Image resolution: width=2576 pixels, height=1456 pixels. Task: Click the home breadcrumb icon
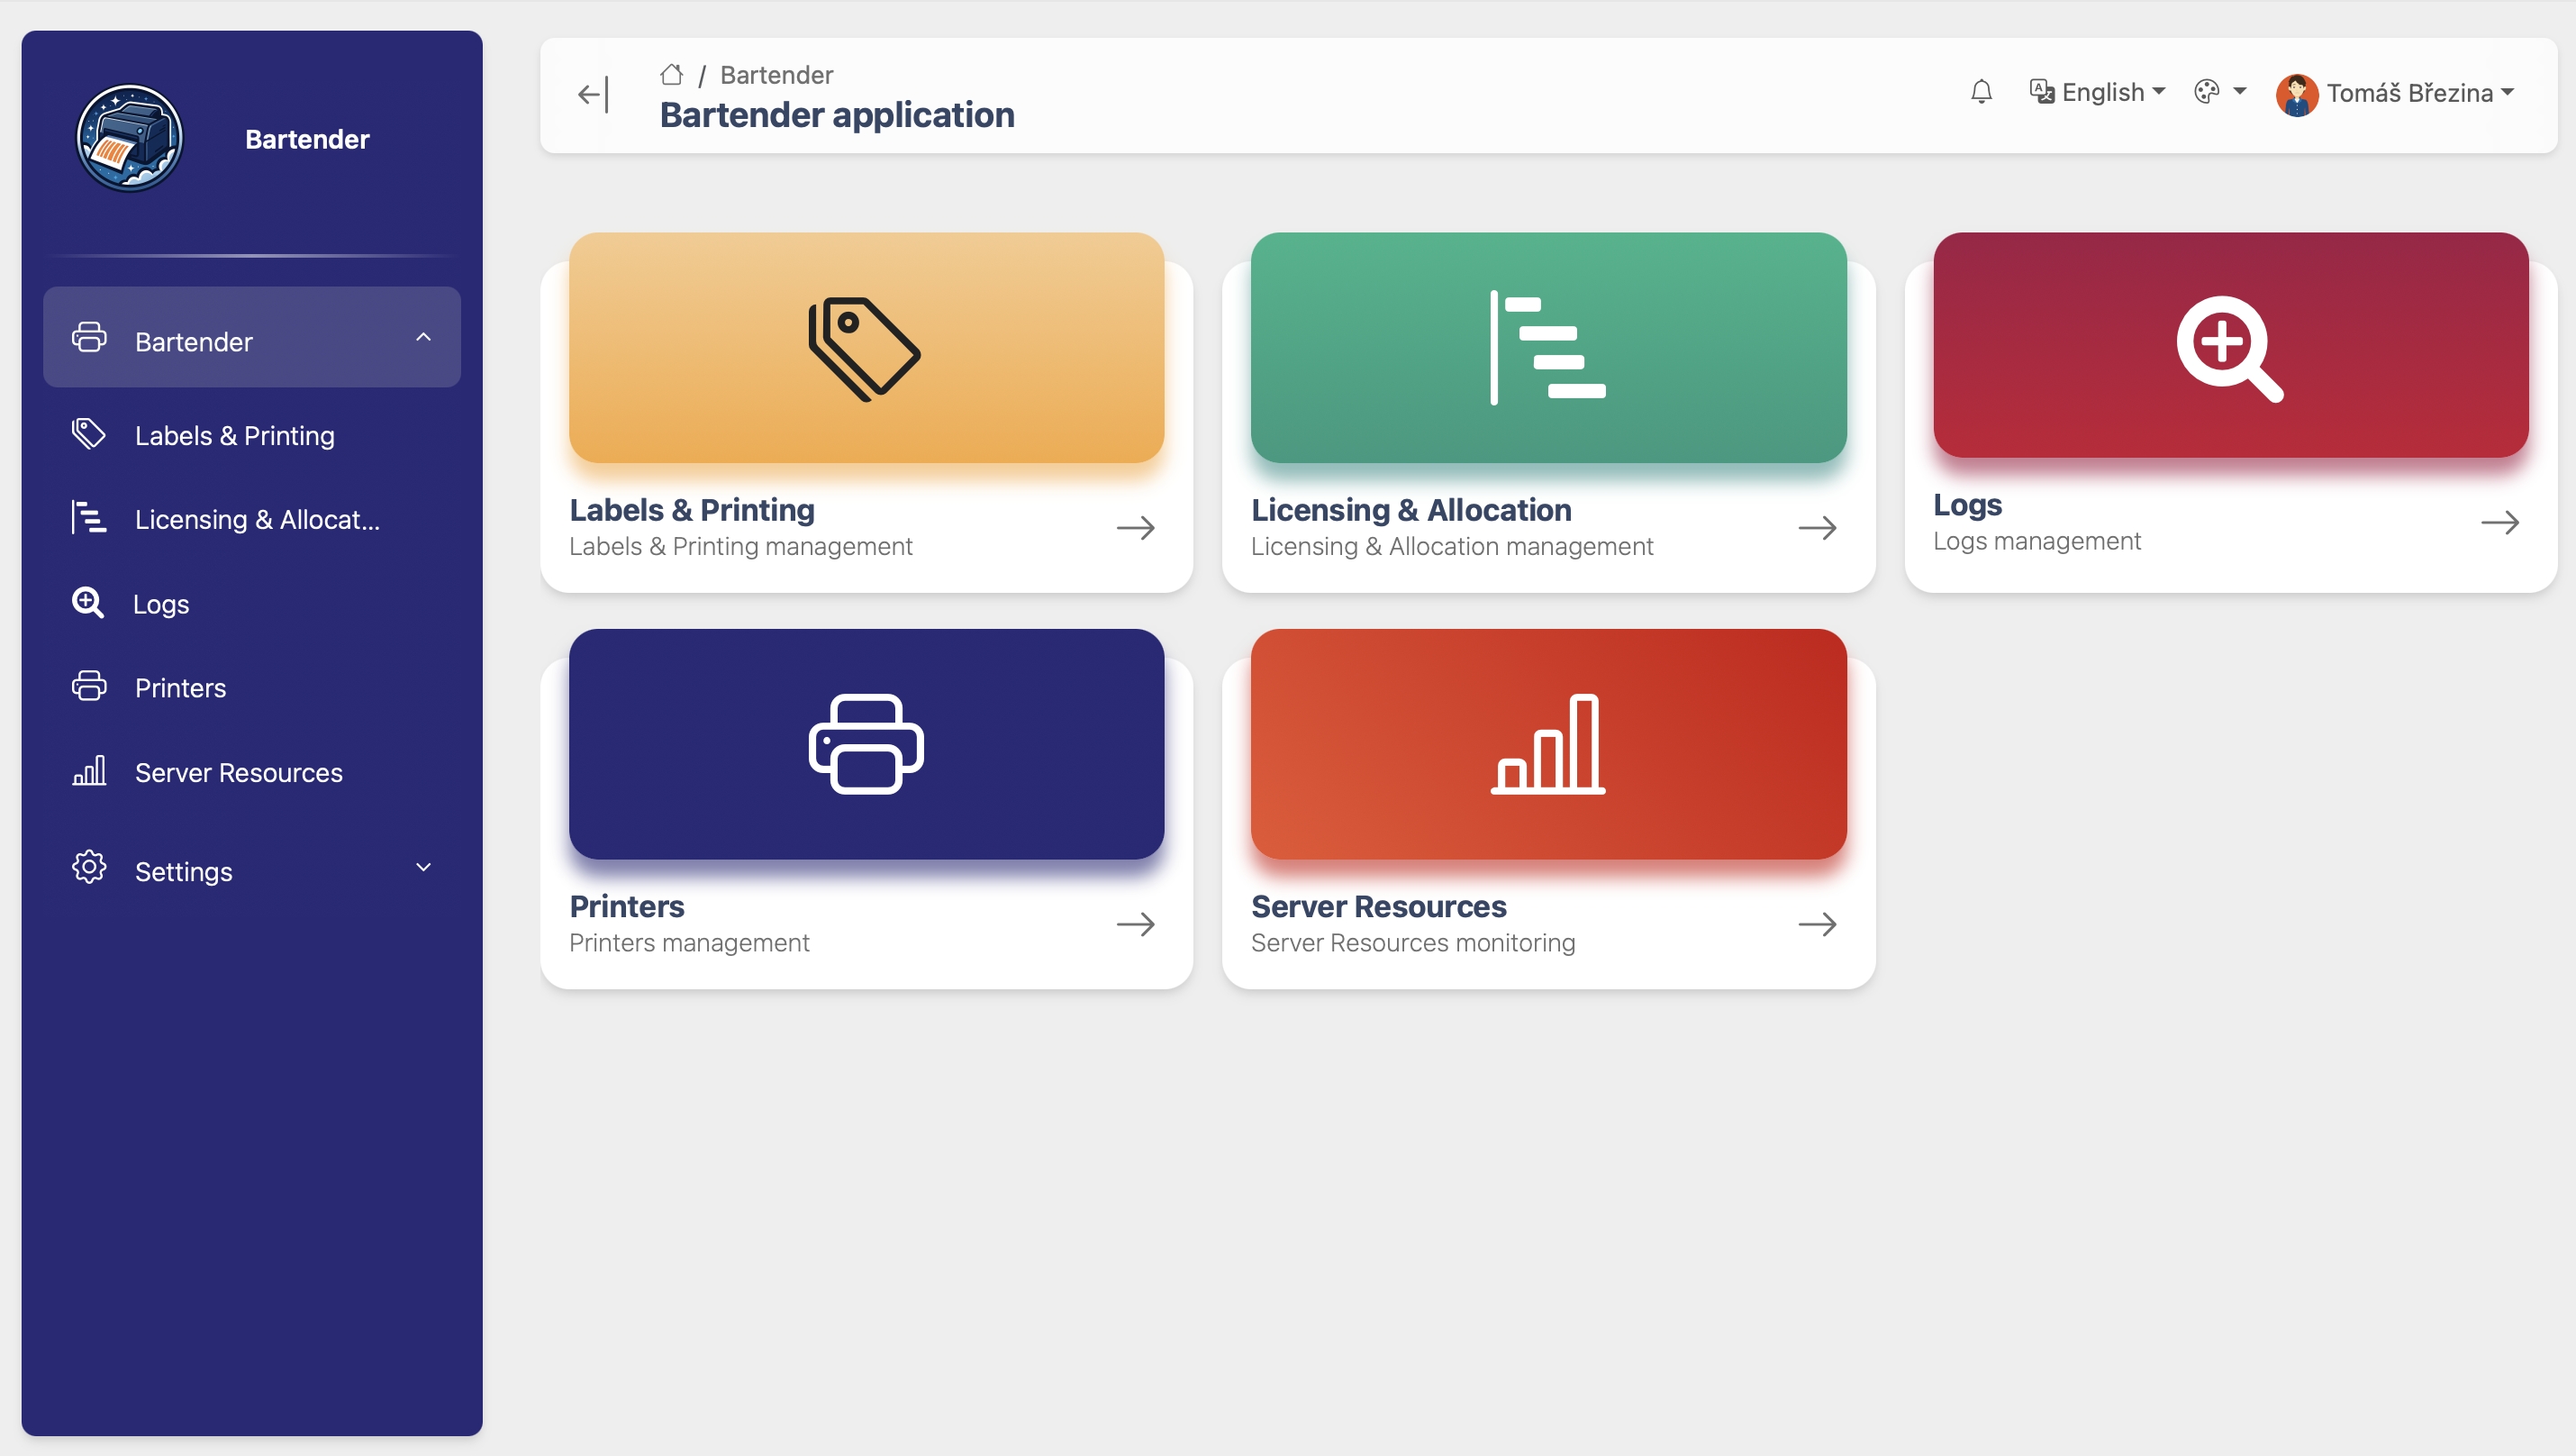672,75
